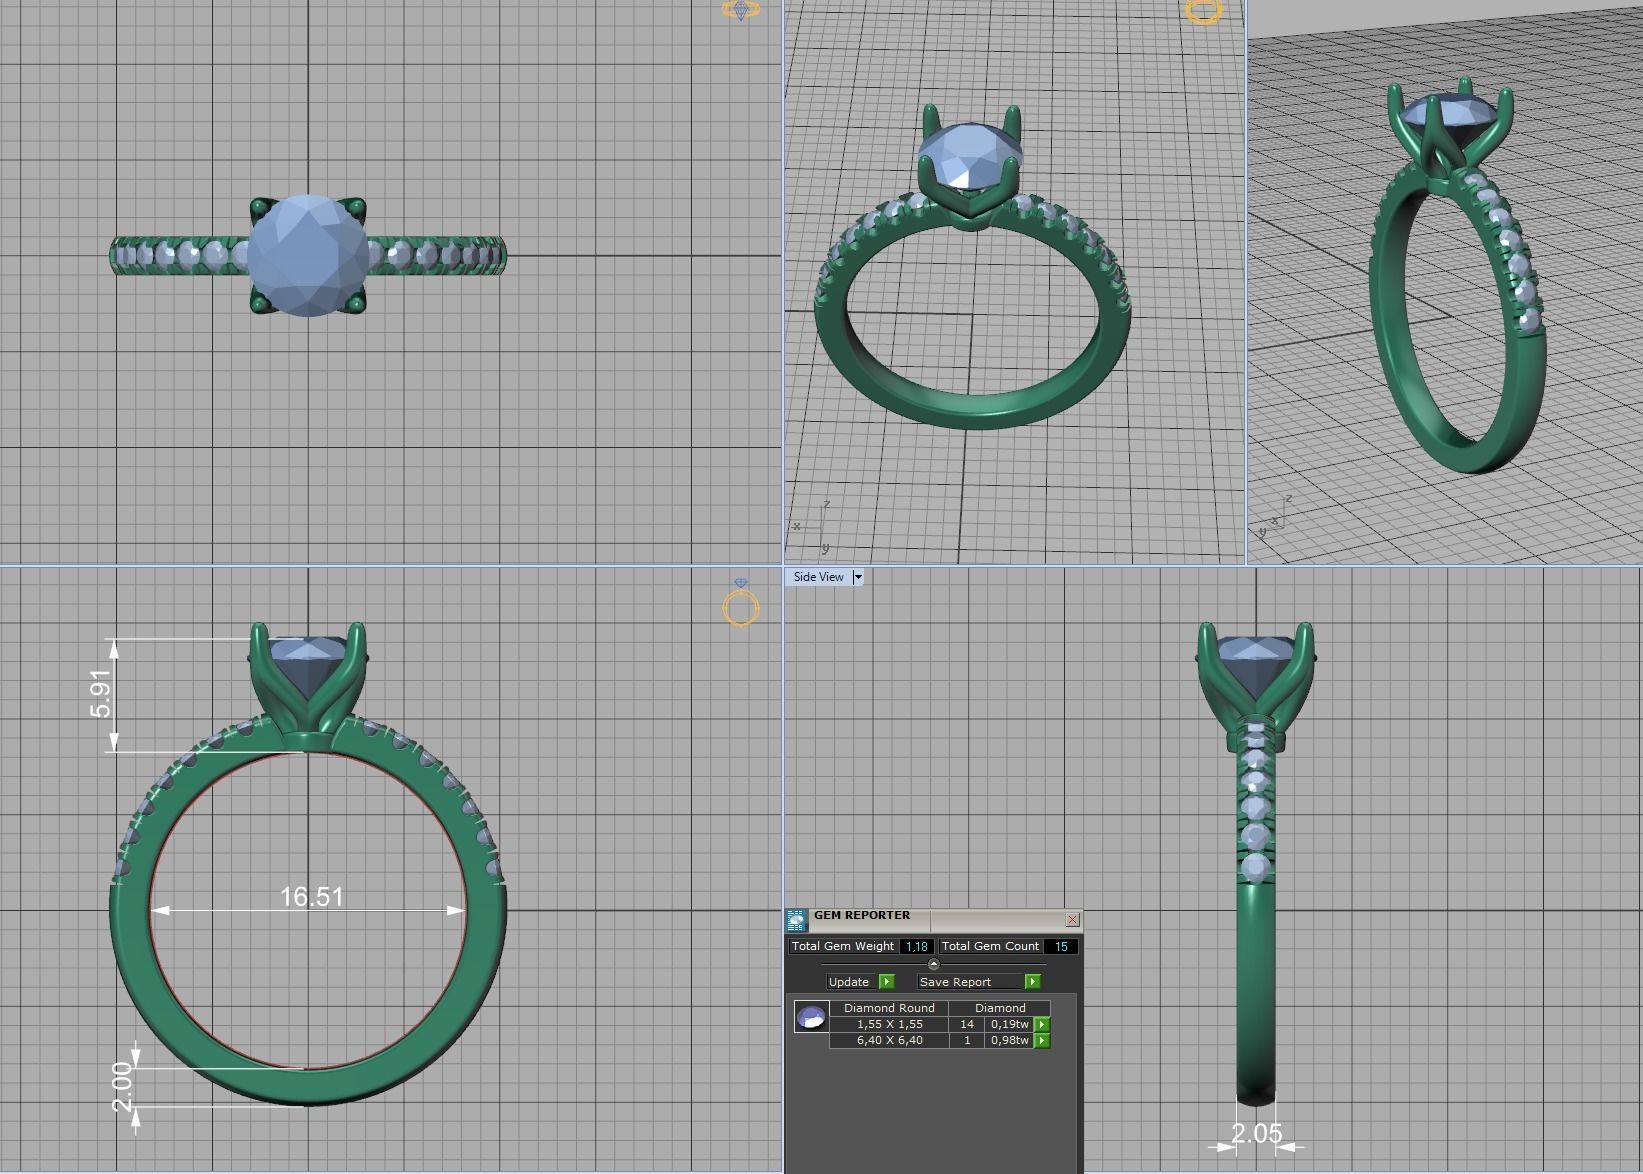Click the 0,19tw weight cell
1643x1174 pixels.
click(1009, 1025)
